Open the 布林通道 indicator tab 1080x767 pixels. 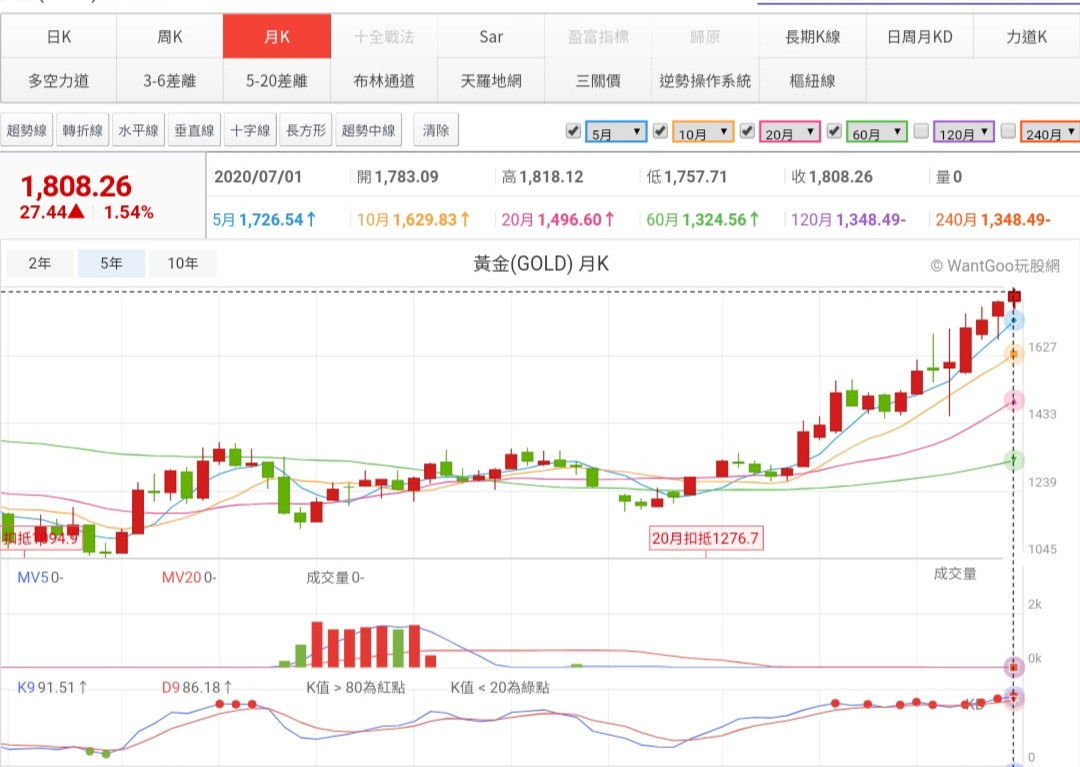(384, 81)
